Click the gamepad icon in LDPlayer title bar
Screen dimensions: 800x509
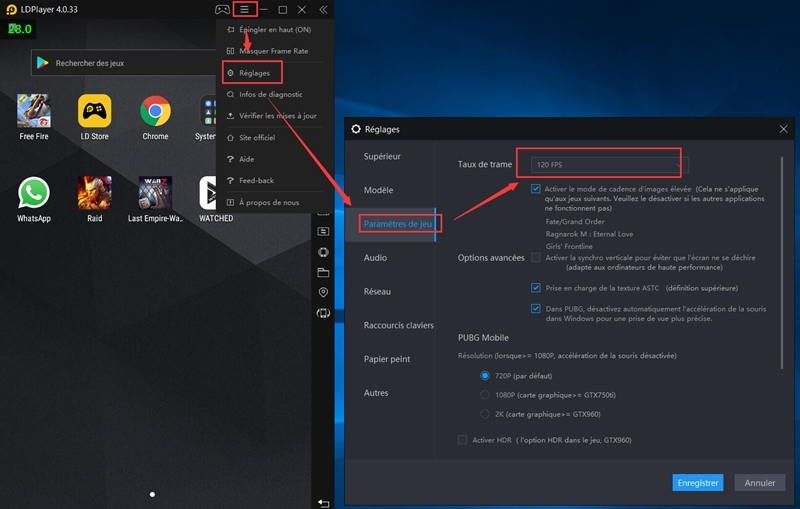(x=222, y=9)
